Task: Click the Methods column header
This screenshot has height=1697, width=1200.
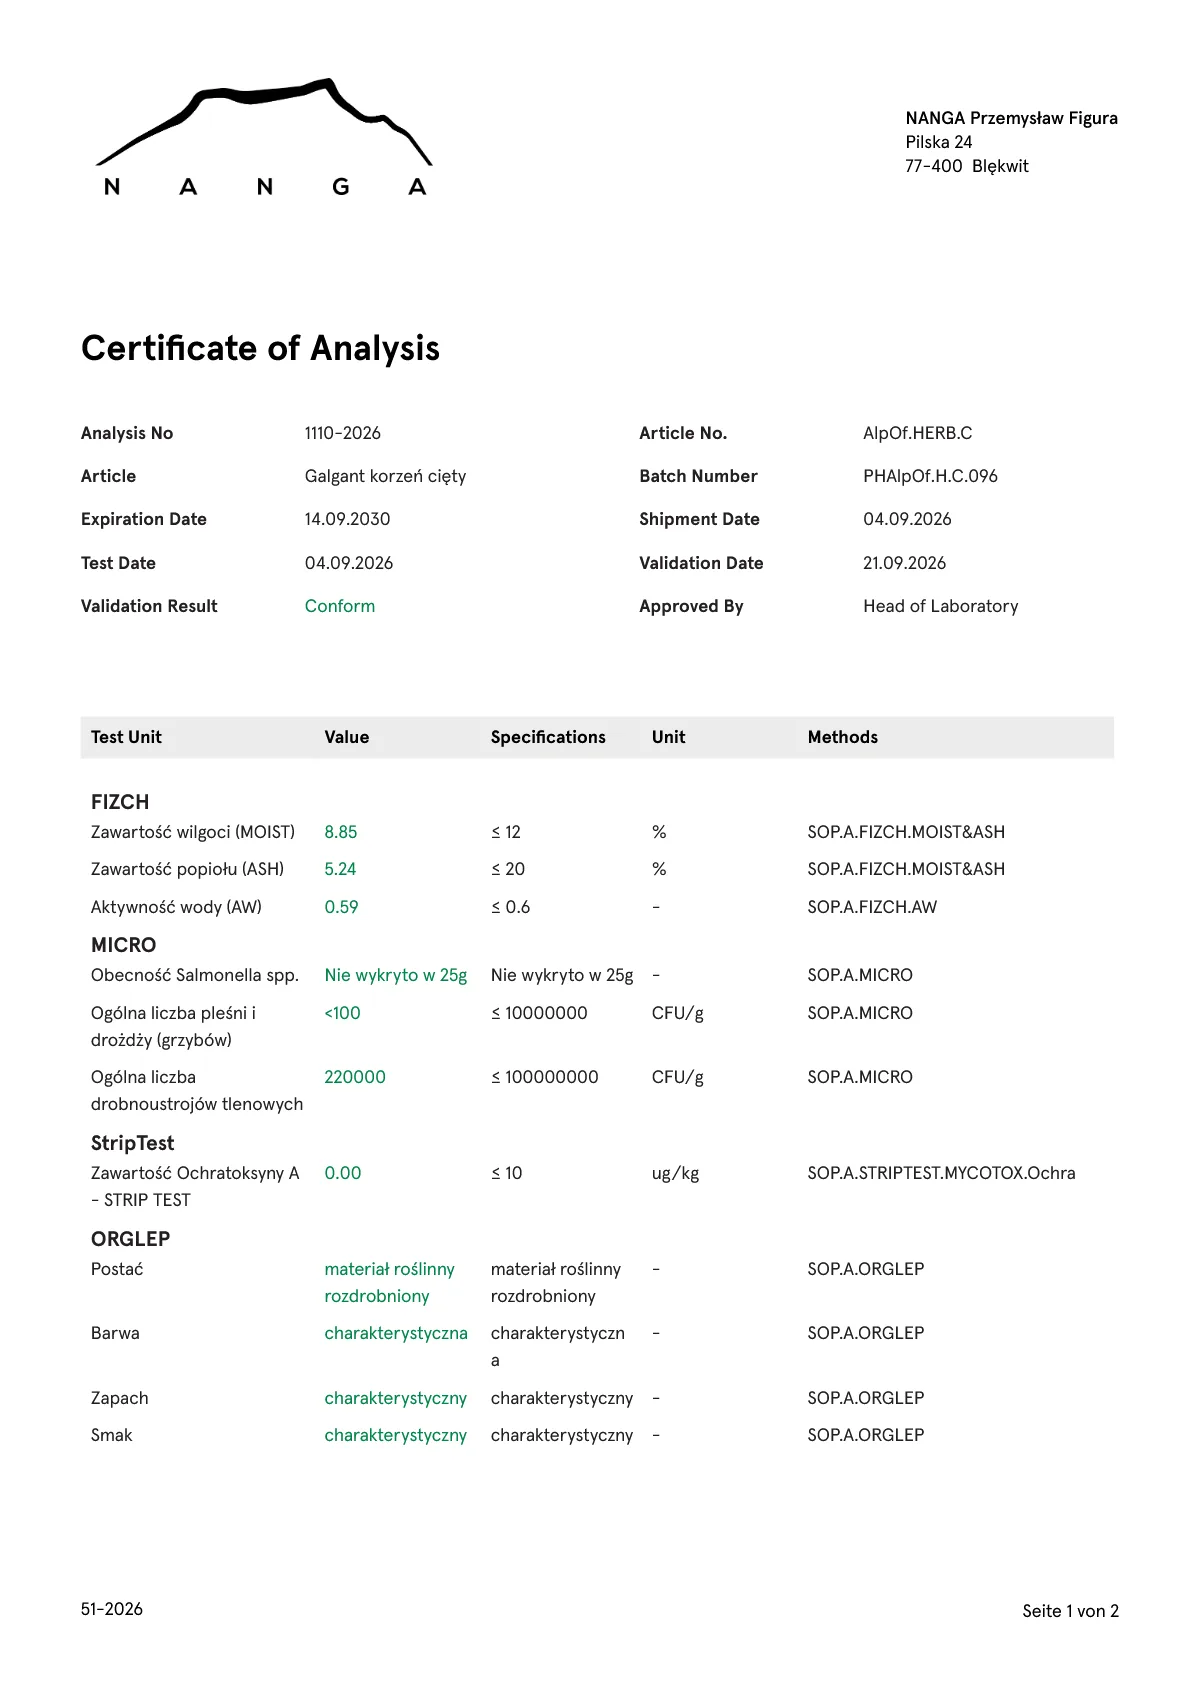Action: [x=842, y=737]
